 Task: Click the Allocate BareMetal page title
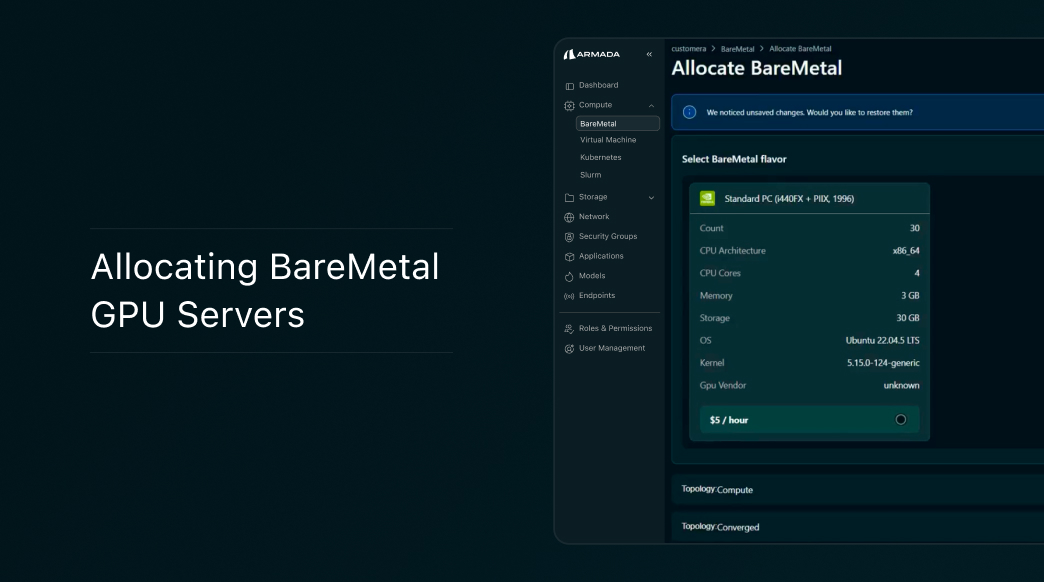point(756,68)
